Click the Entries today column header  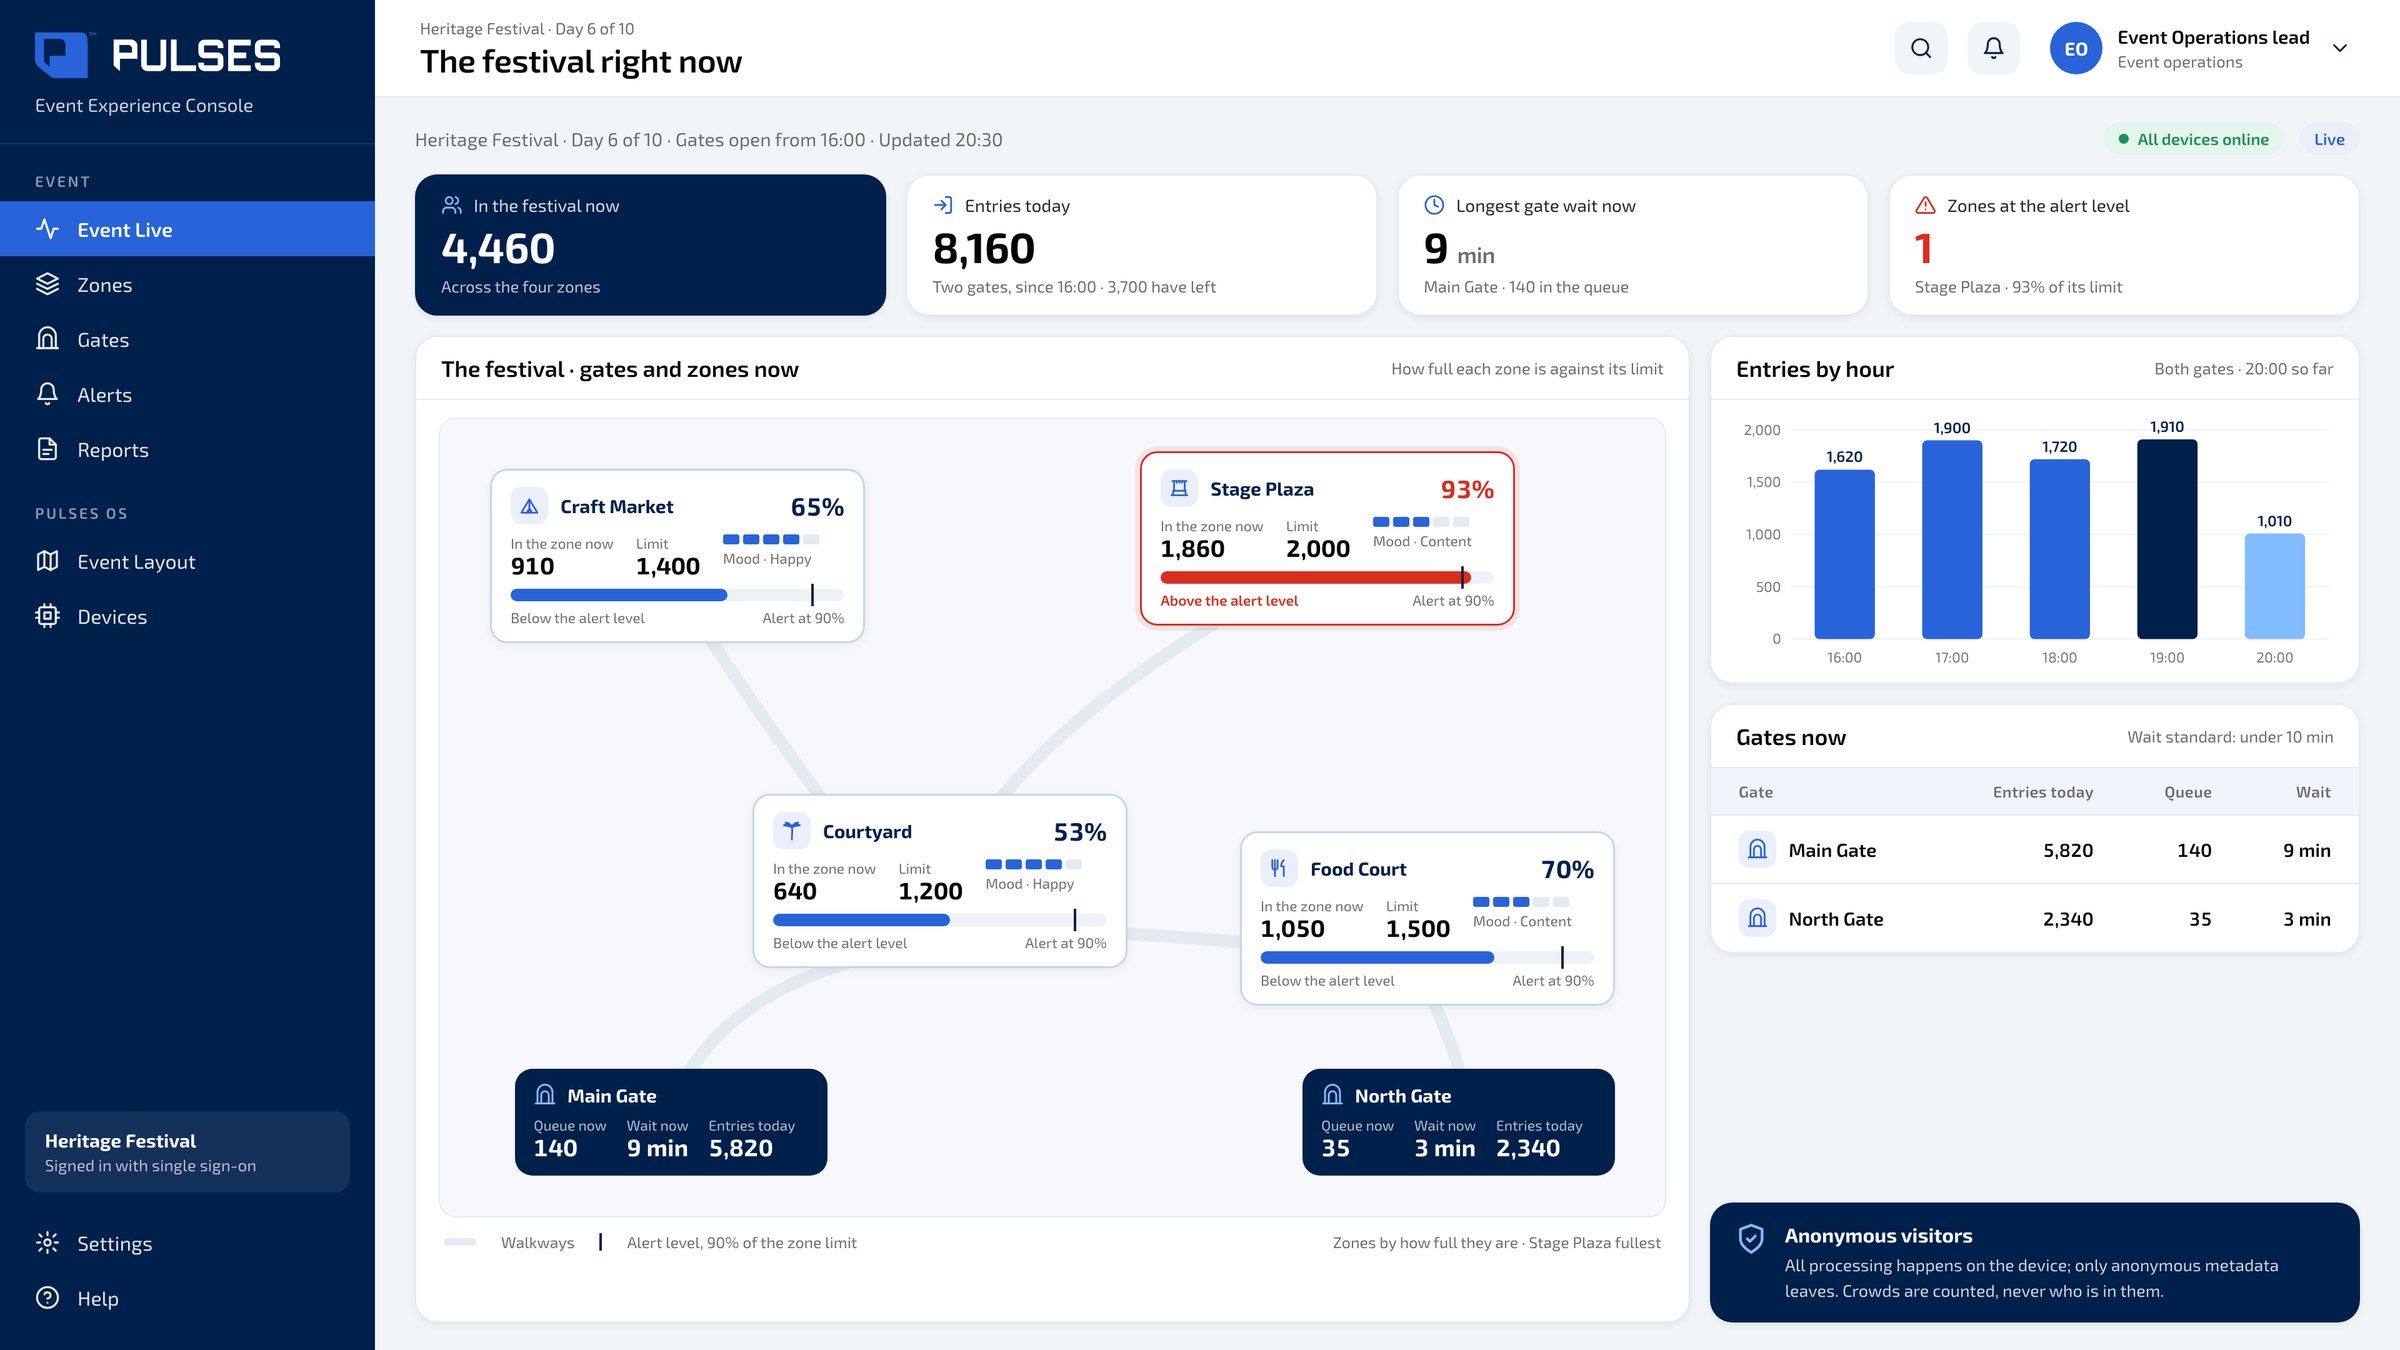(2043, 792)
